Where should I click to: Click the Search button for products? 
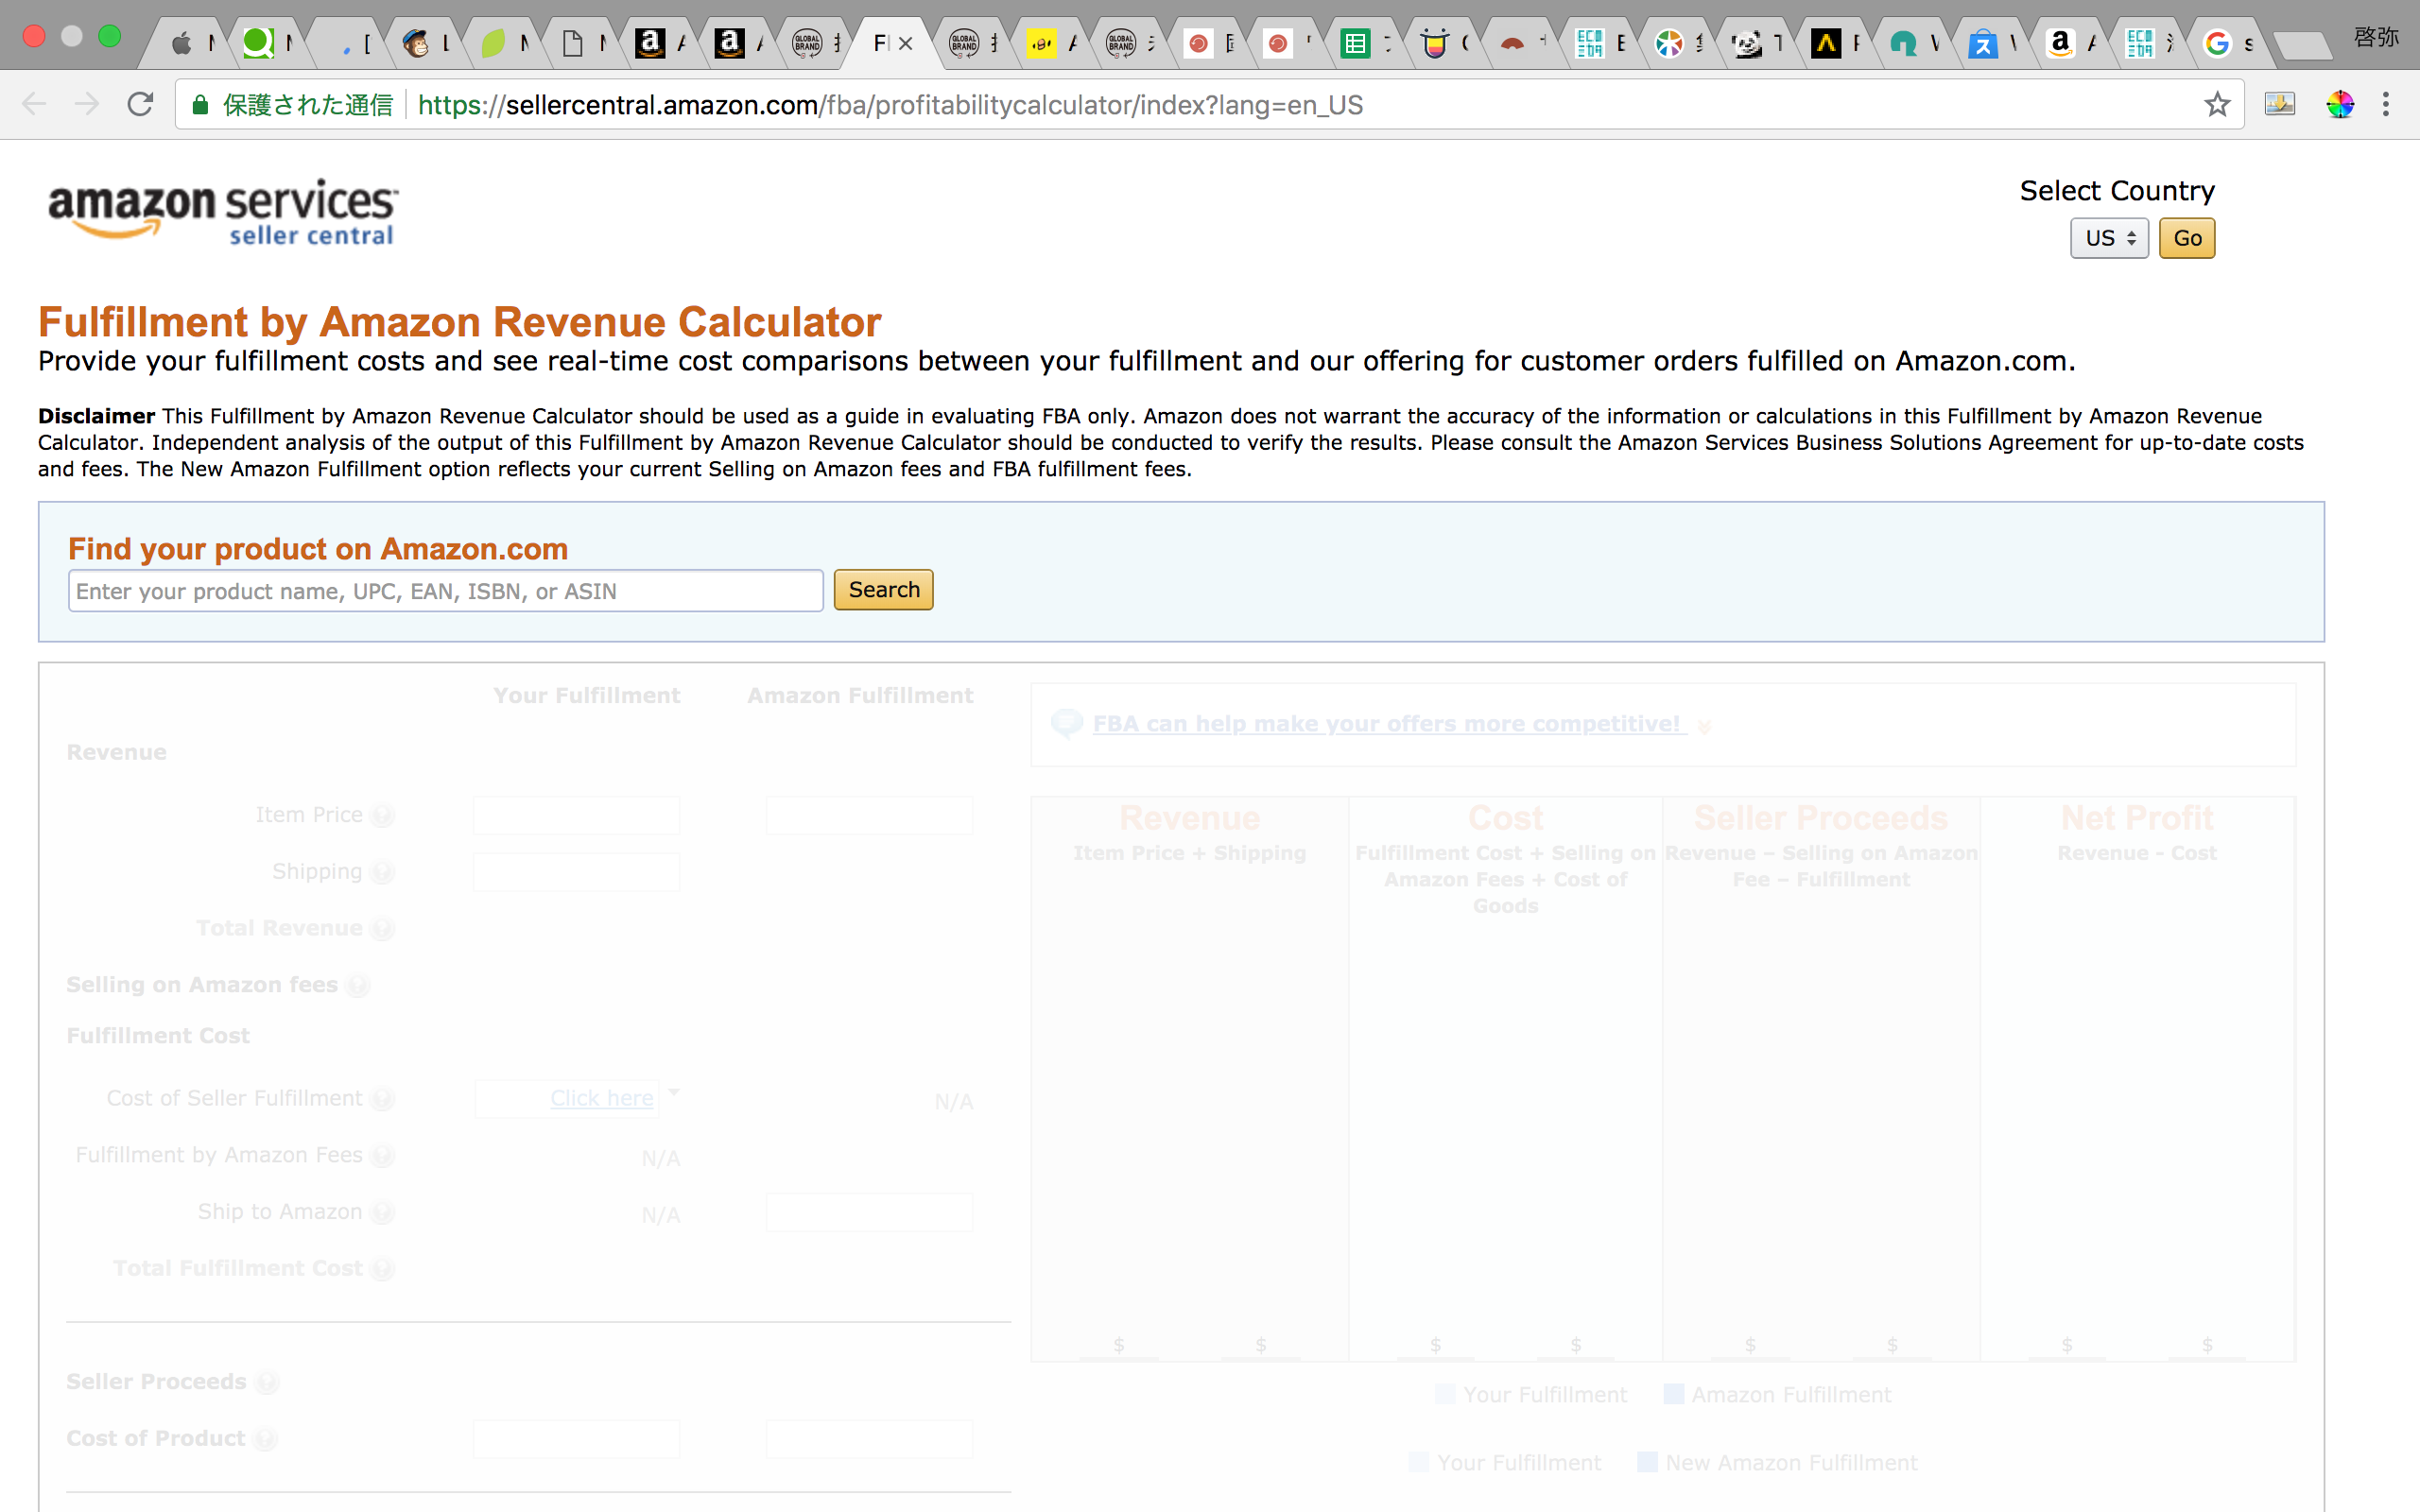[x=884, y=590]
